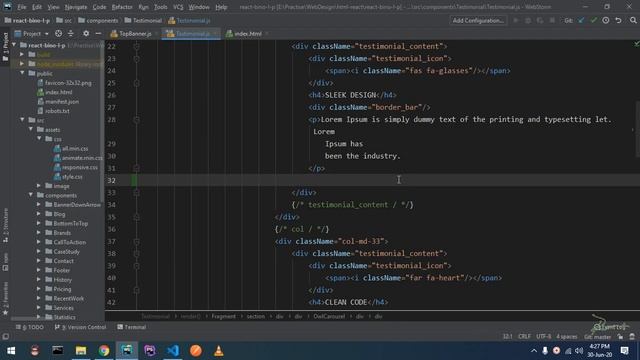
Task: Expand the image folder
Action: coord(39,186)
